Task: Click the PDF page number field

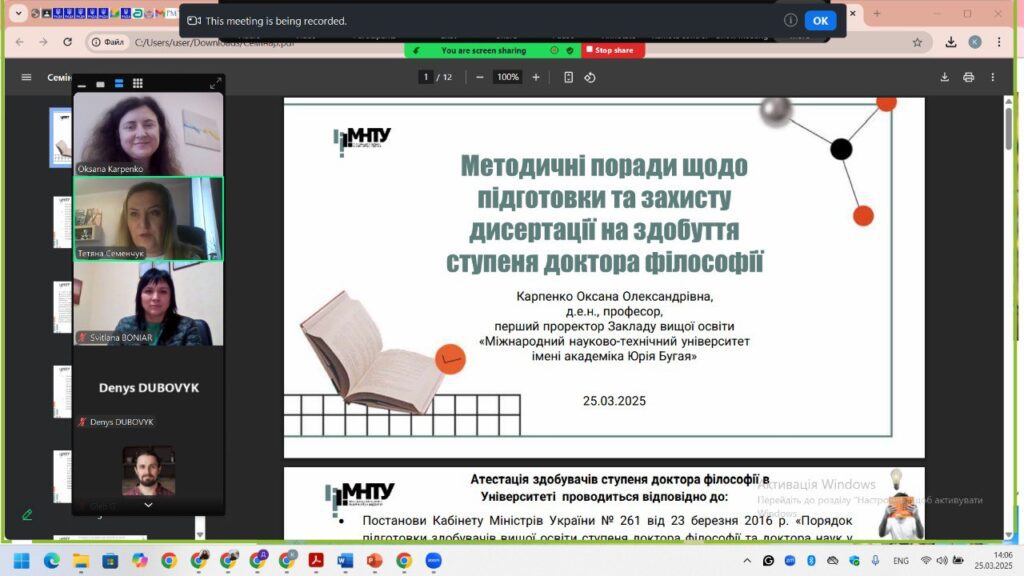Action: [426, 77]
